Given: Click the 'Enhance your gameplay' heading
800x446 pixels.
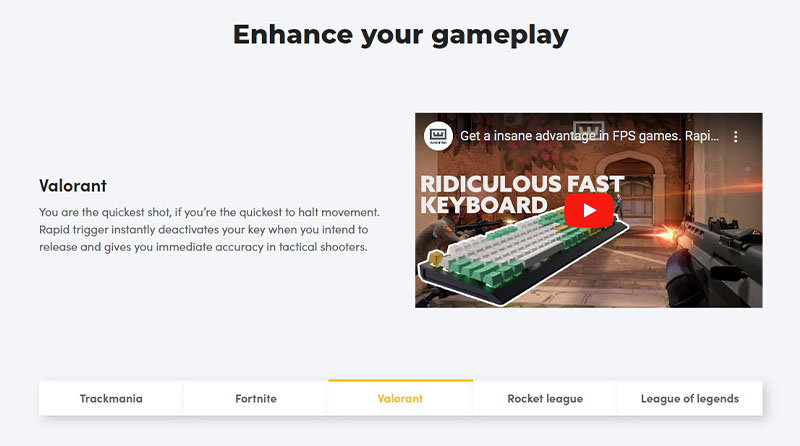Looking at the screenshot, I should (x=400, y=34).
